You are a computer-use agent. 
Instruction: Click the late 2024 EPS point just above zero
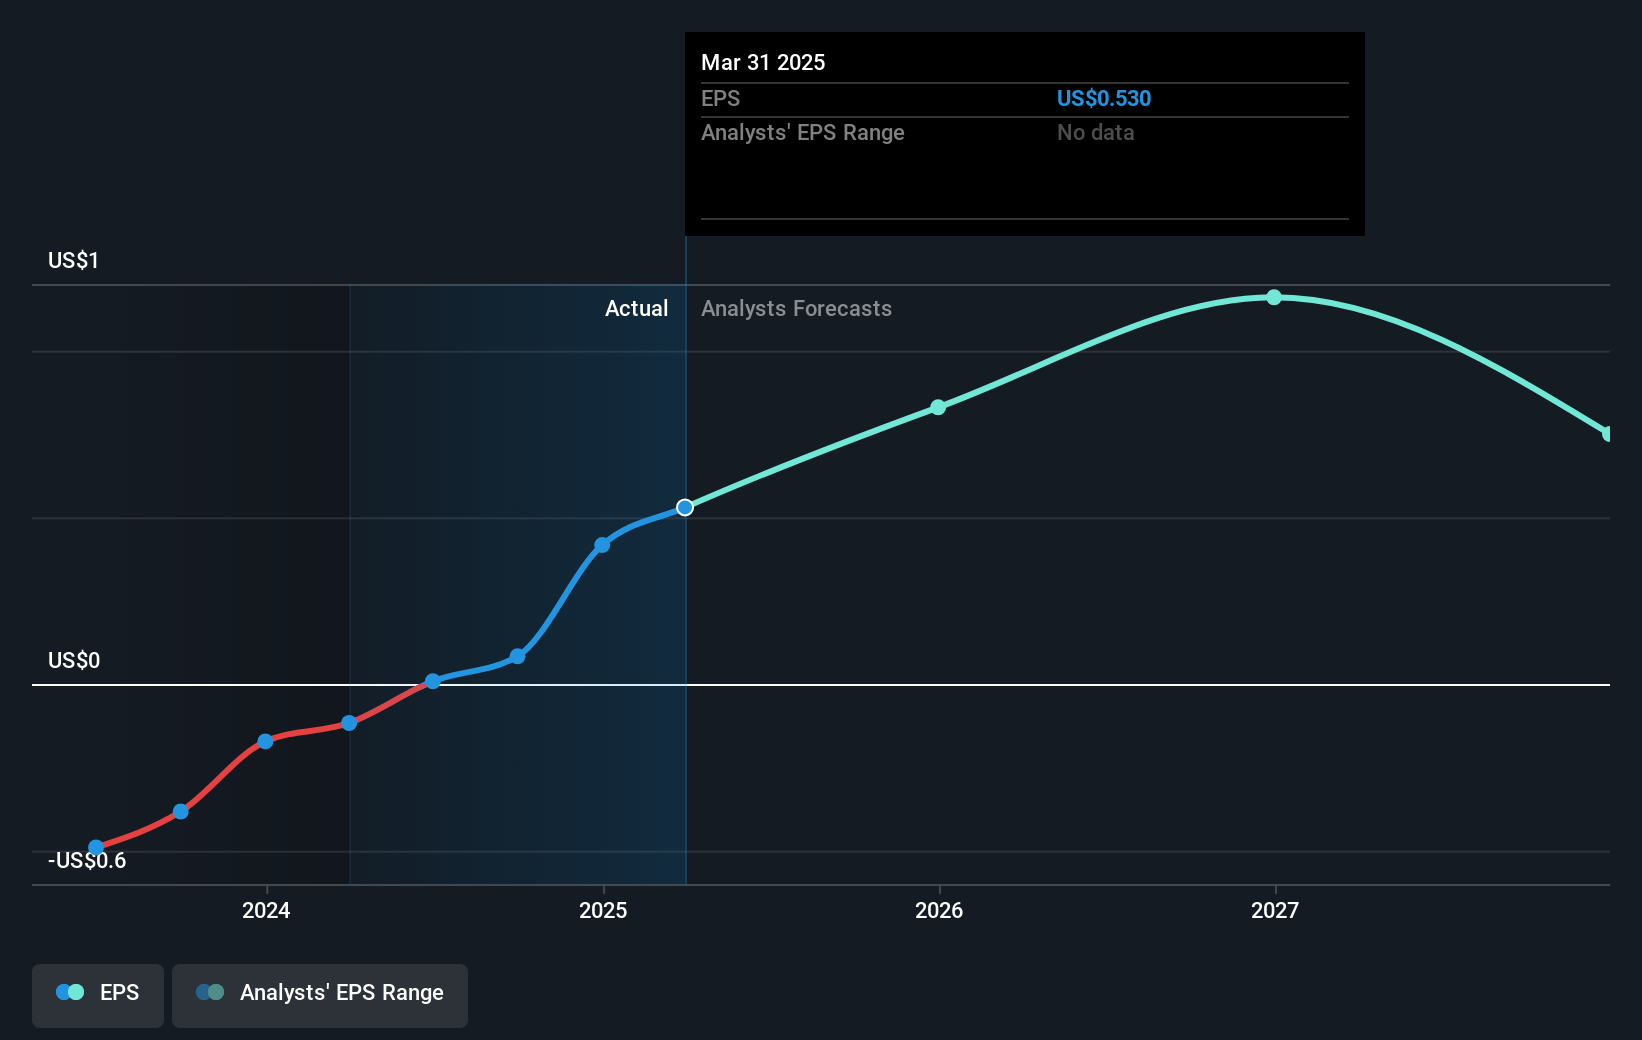coord(517,657)
